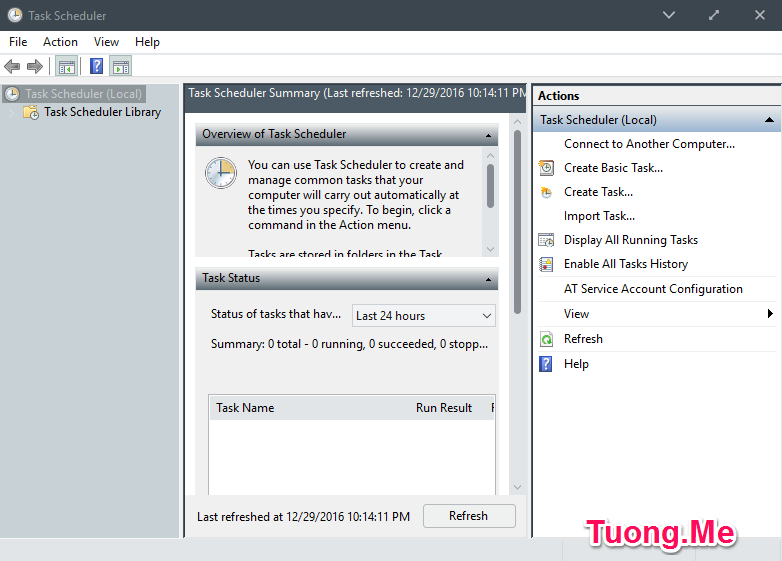This screenshot has width=782, height=561.
Task: Click the green Refresh icon in Actions
Action: tap(547, 339)
